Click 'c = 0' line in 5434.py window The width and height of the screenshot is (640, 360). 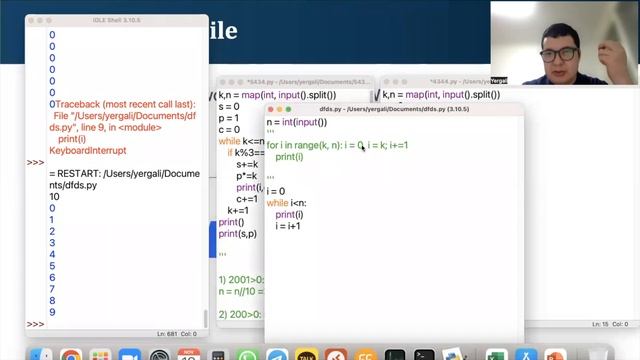click(x=229, y=130)
